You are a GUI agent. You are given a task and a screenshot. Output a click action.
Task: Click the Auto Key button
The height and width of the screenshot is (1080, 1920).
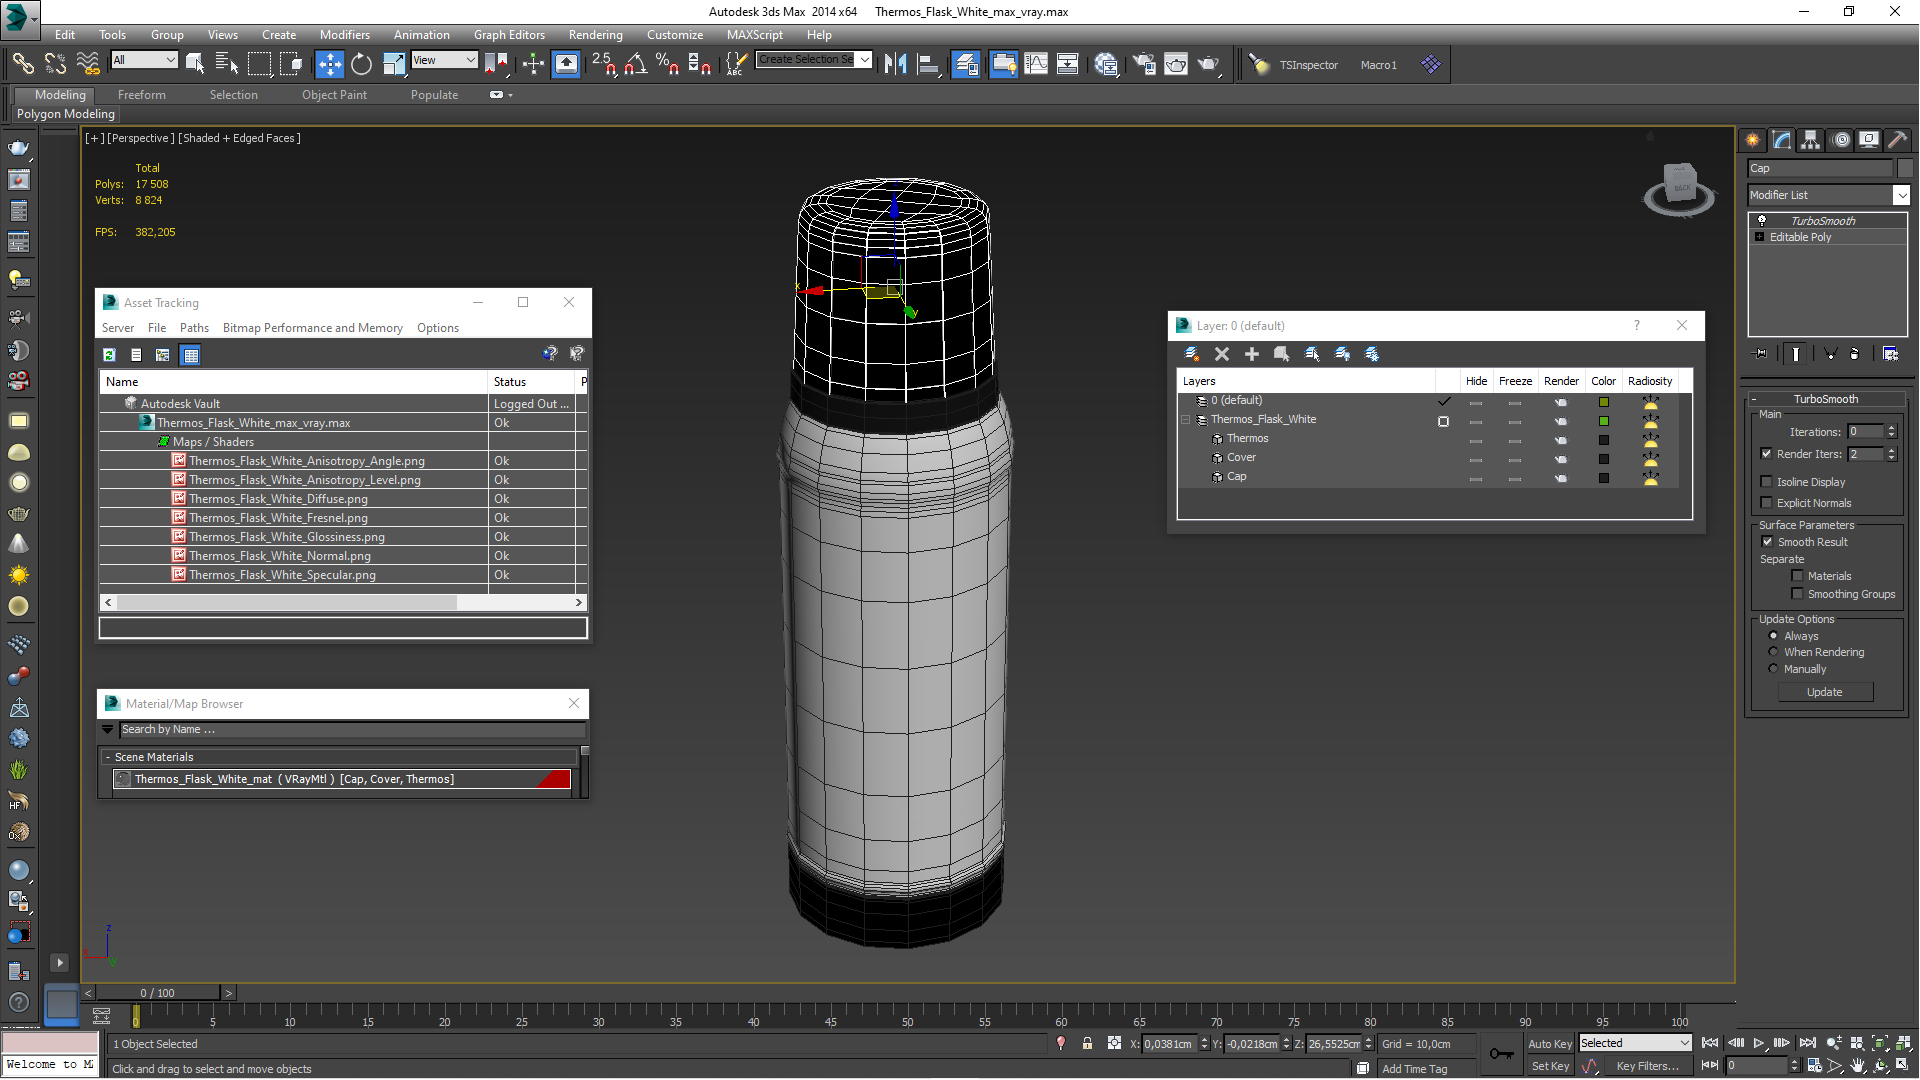(1549, 1043)
